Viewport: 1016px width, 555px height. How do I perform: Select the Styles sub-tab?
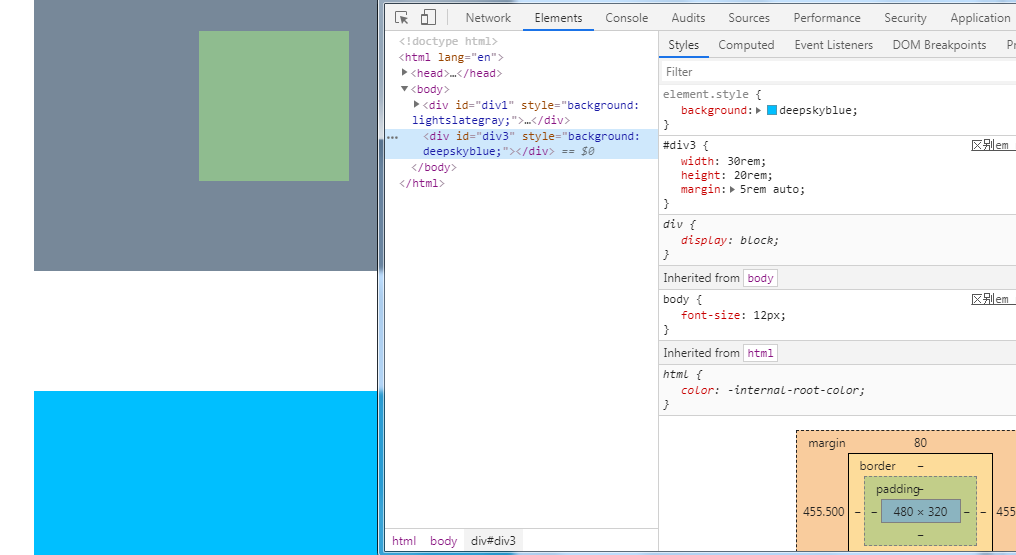[x=684, y=45]
